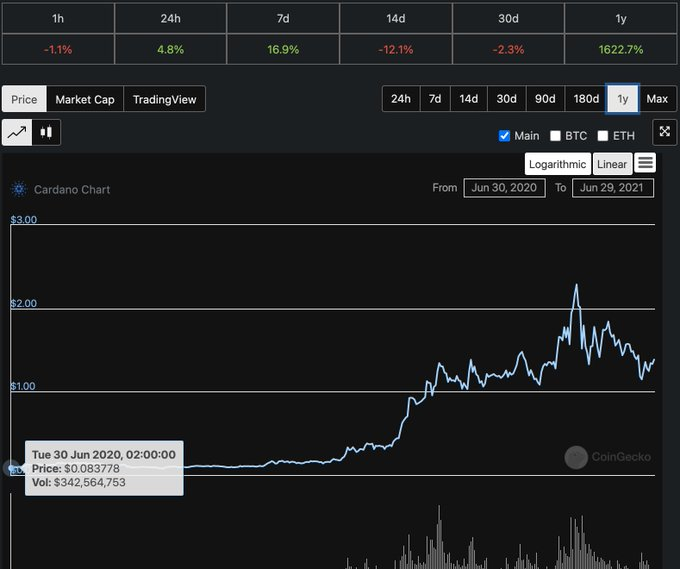Switch chart to Logarithmic scale
The height and width of the screenshot is (569, 680).
pyautogui.click(x=557, y=164)
